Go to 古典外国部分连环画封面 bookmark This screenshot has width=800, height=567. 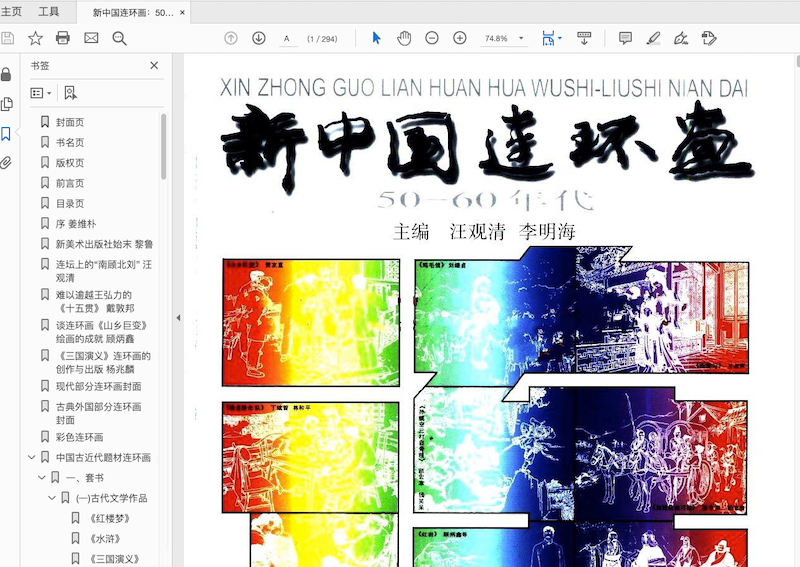(98, 413)
